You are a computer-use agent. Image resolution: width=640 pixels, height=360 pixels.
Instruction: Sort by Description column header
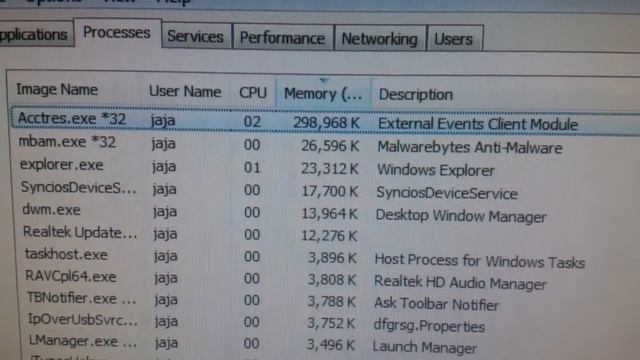[416, 95]
